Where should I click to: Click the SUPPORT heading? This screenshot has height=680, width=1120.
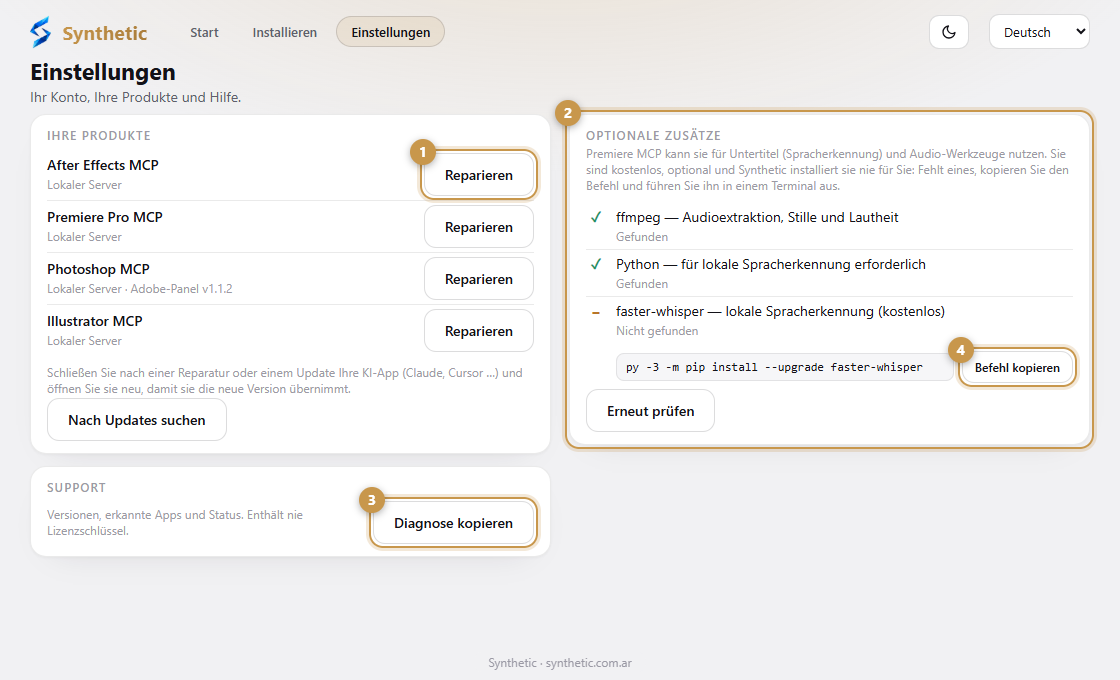tap(76, 488)
